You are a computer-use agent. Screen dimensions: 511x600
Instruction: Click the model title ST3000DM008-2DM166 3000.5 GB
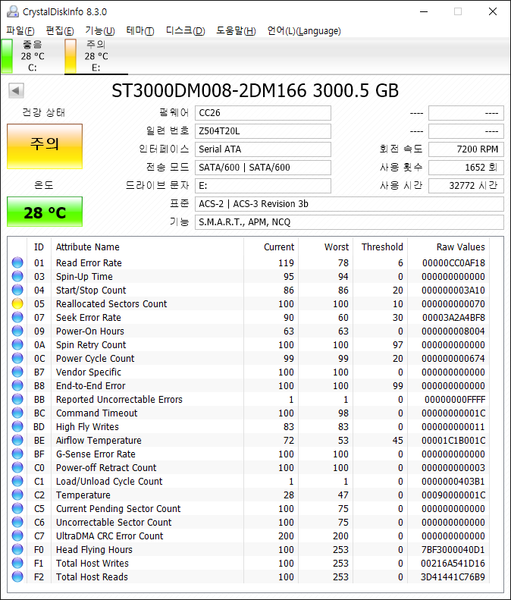pos(255,91)
